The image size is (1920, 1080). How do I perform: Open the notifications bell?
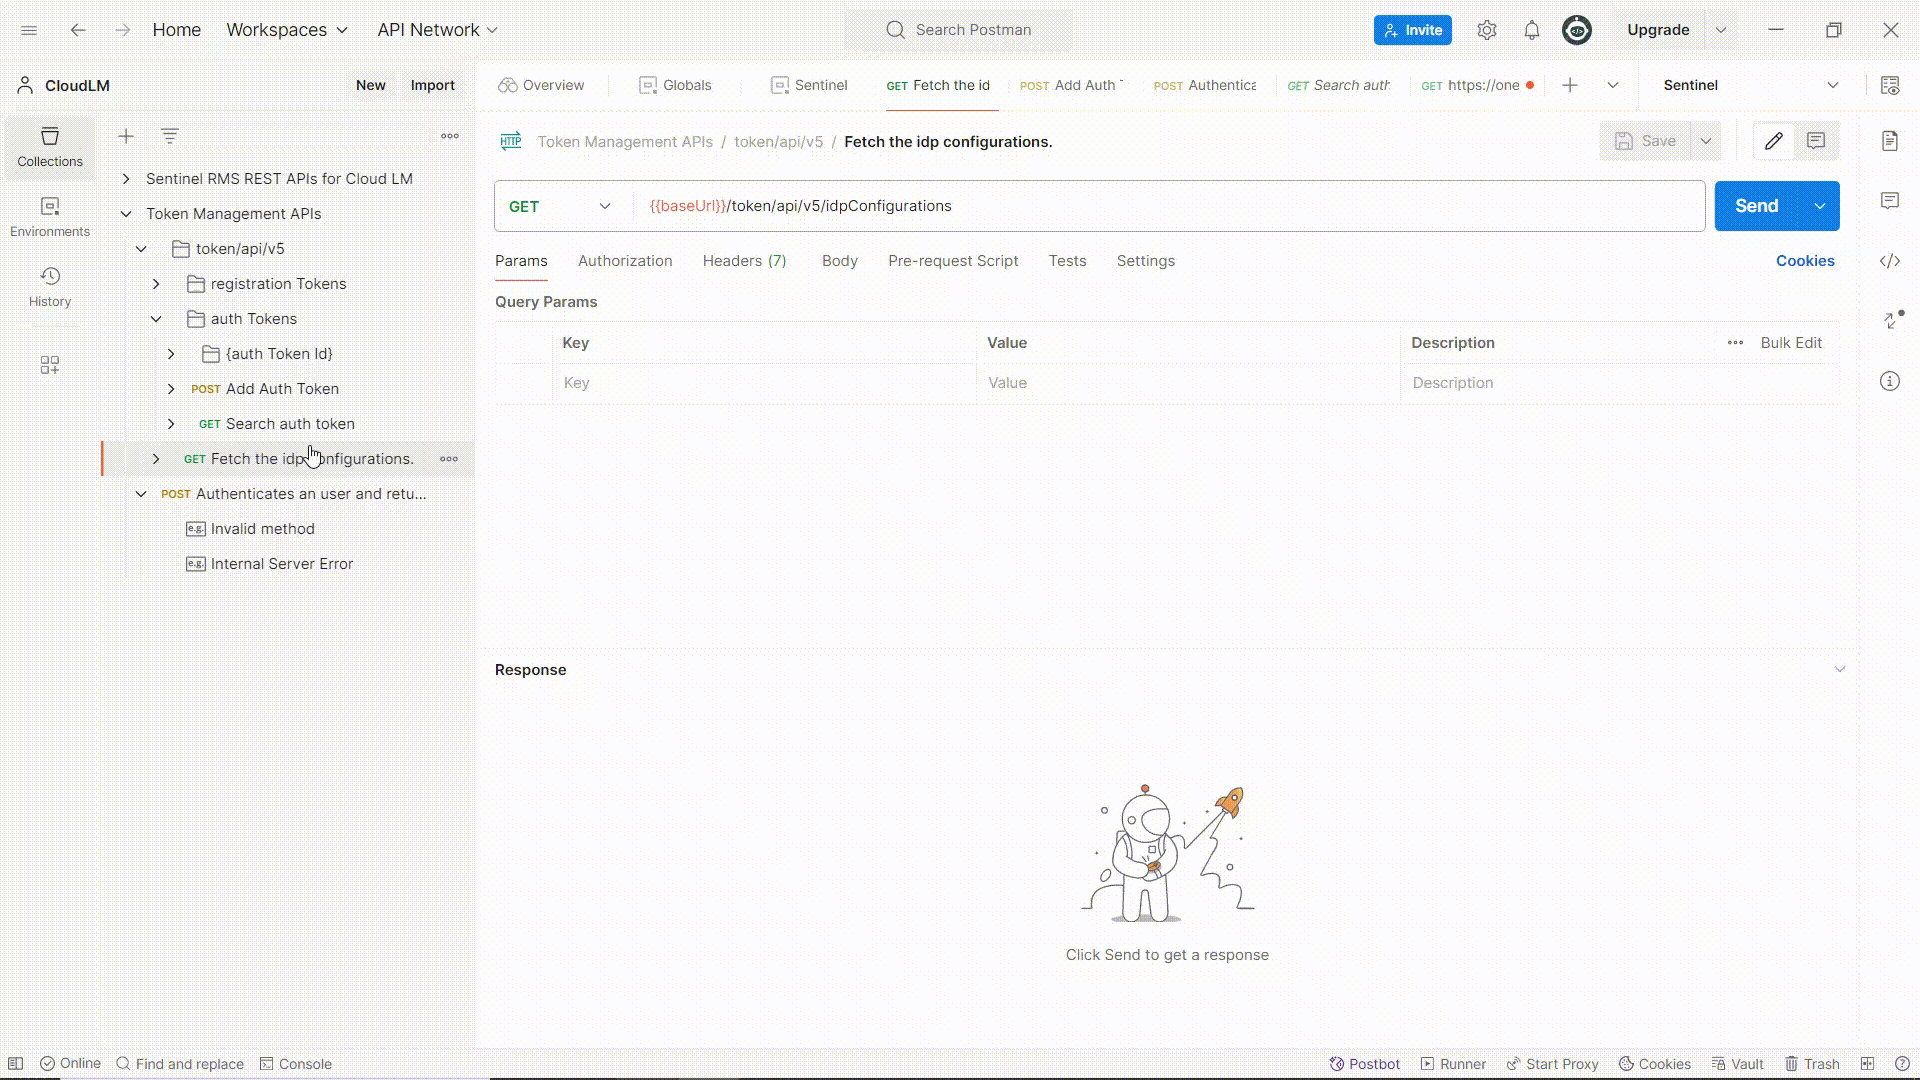(x=1532, y=30)
